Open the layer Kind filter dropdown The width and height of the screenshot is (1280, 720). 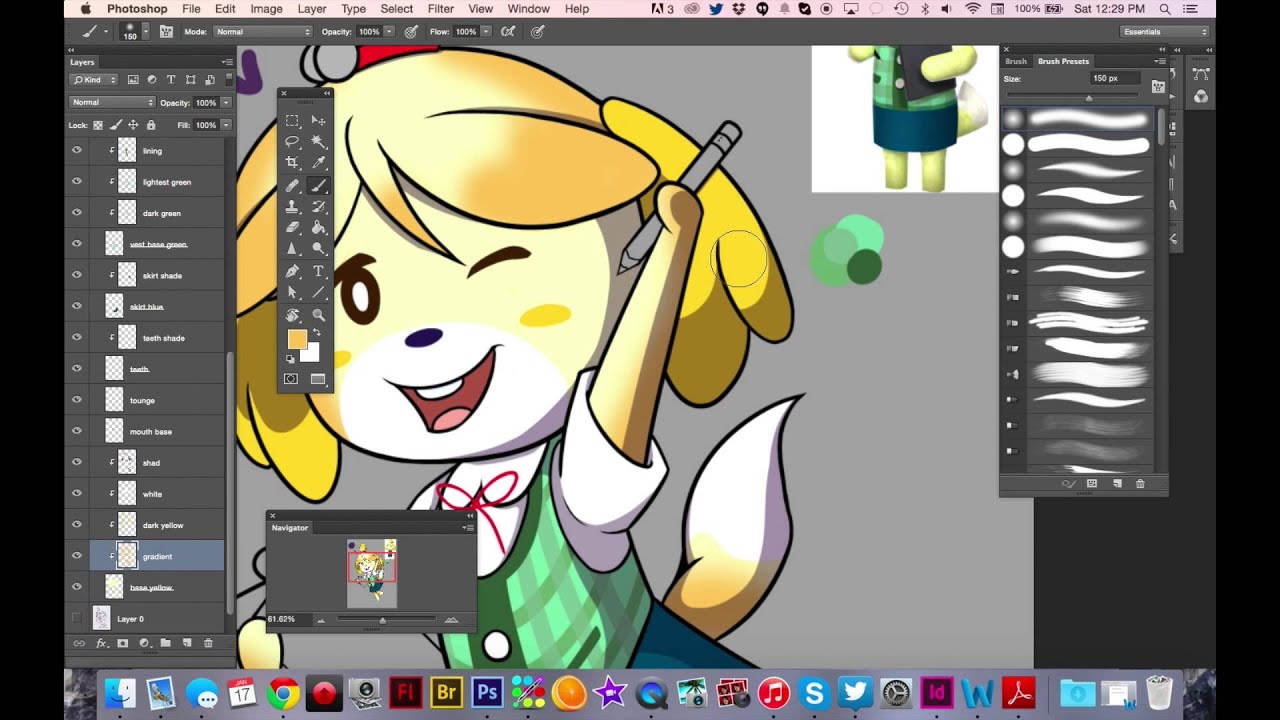coord(93,79)
